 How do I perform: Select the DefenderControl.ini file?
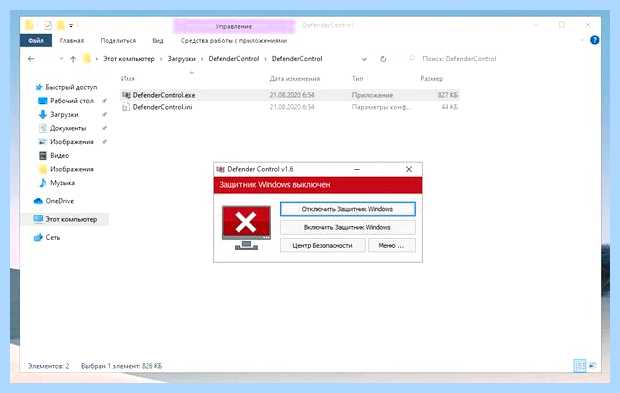click(289, 107)
